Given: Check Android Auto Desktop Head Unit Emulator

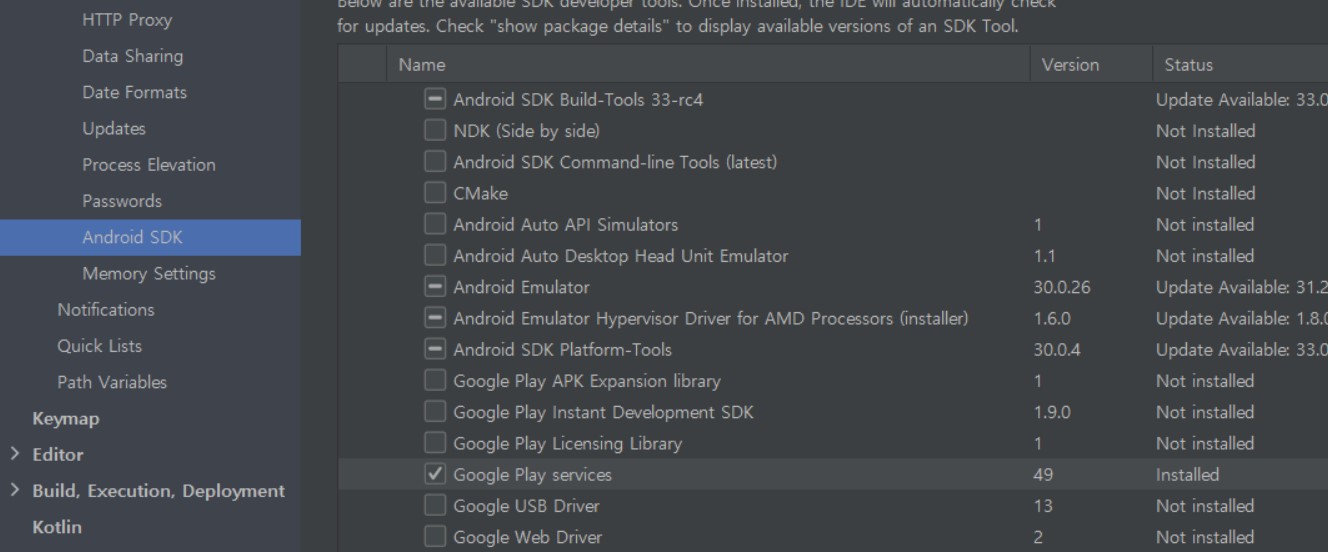Looking at the screenshot, I should (435, 255).
